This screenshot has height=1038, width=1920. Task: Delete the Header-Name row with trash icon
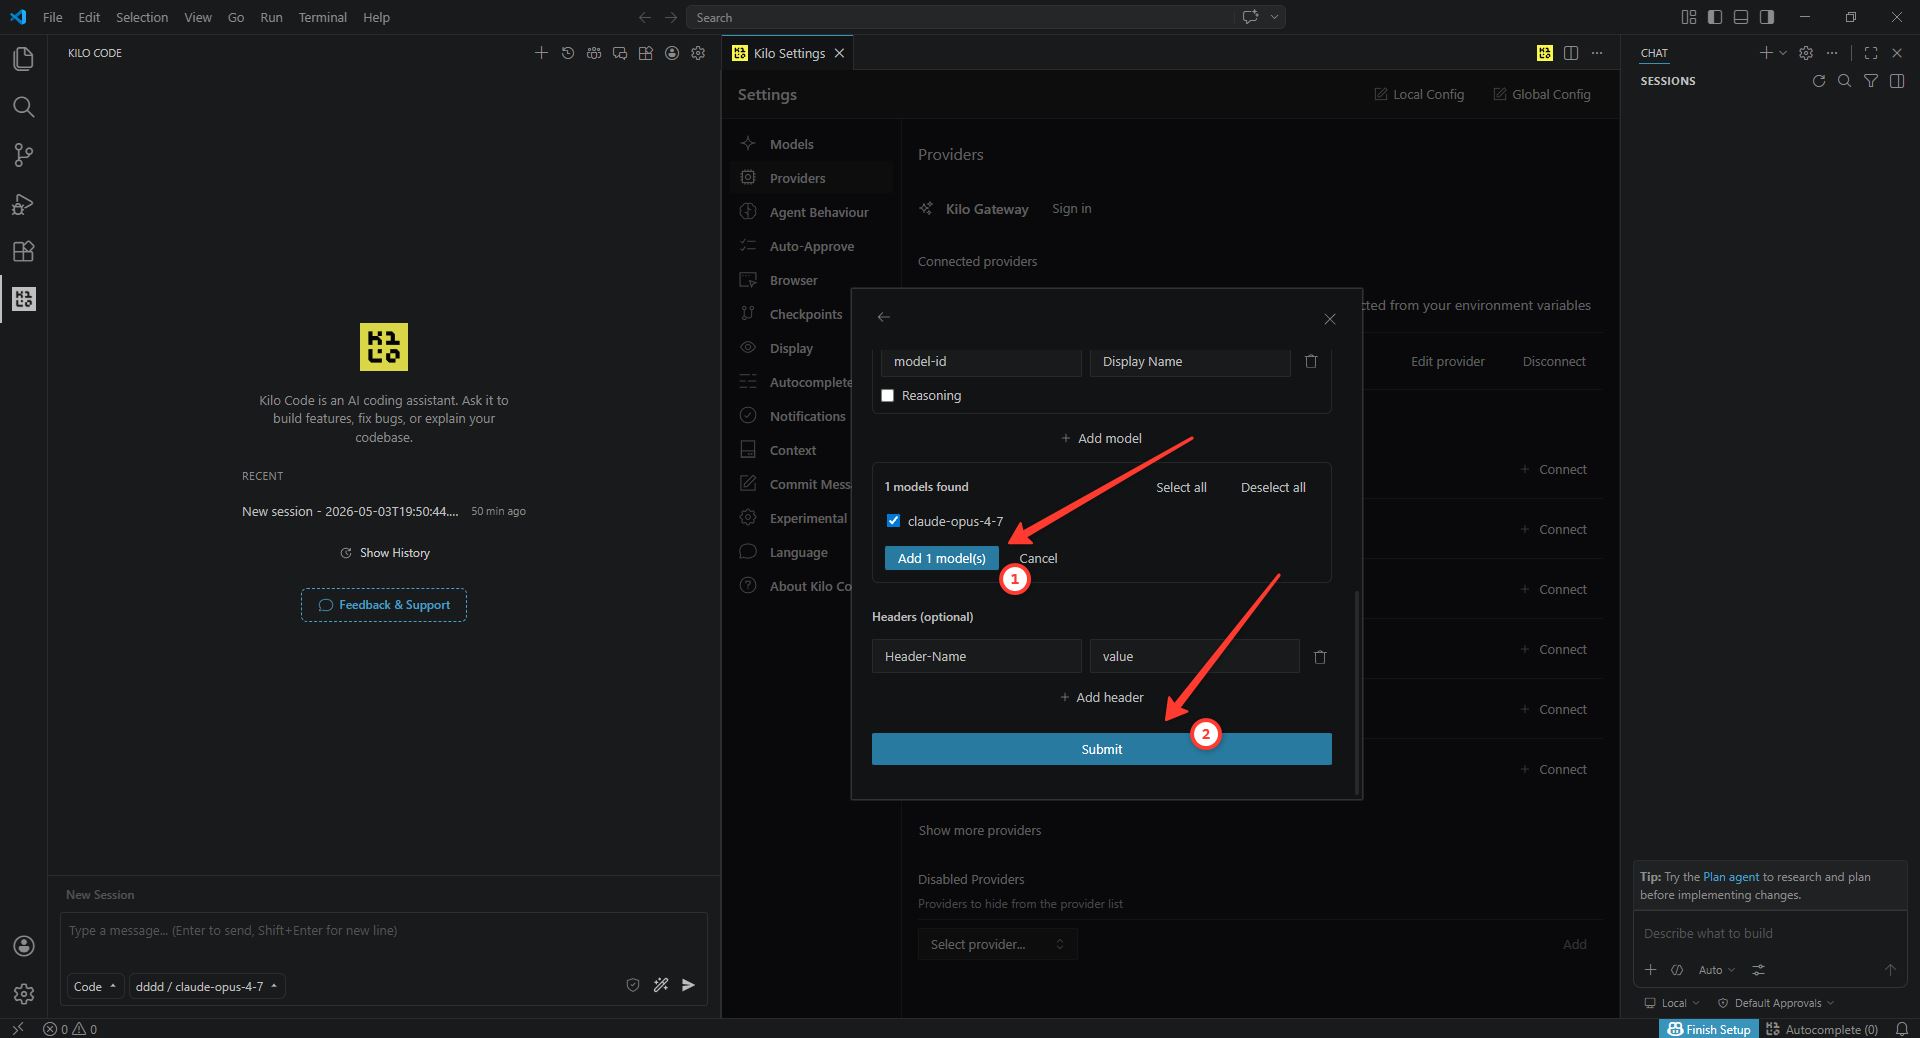pyautogui.click(x=1320, y=657)
